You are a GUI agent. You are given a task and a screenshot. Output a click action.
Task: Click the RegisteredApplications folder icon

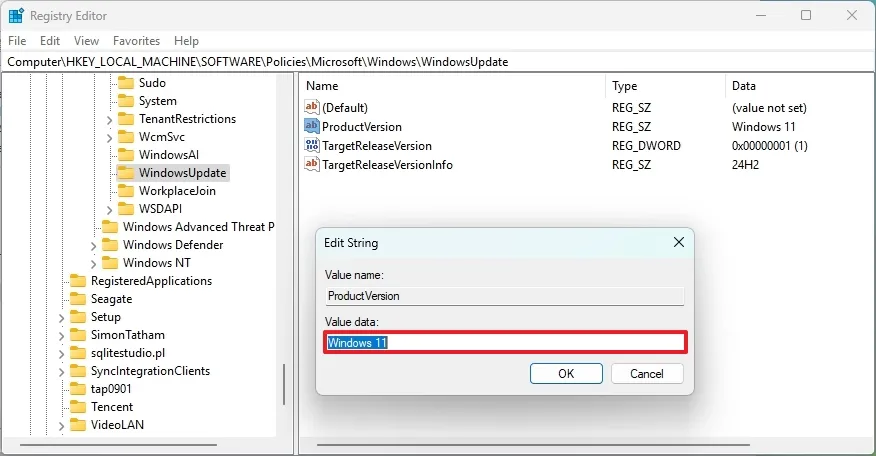[x=78, y=281]
